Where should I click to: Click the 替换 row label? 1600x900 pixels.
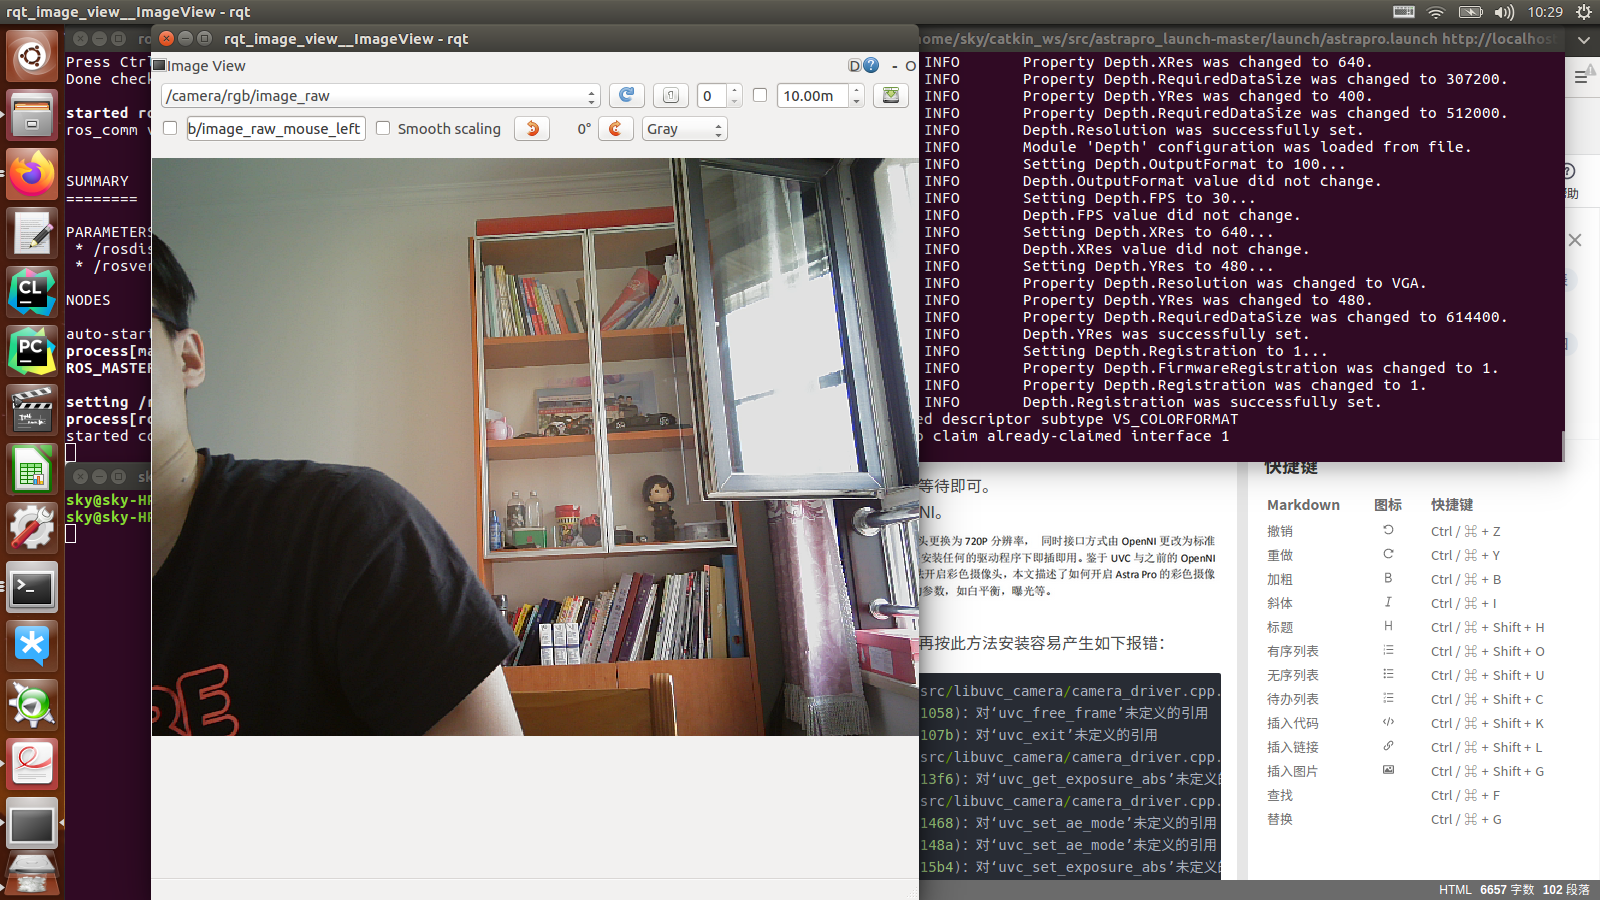pos(1280,819)
